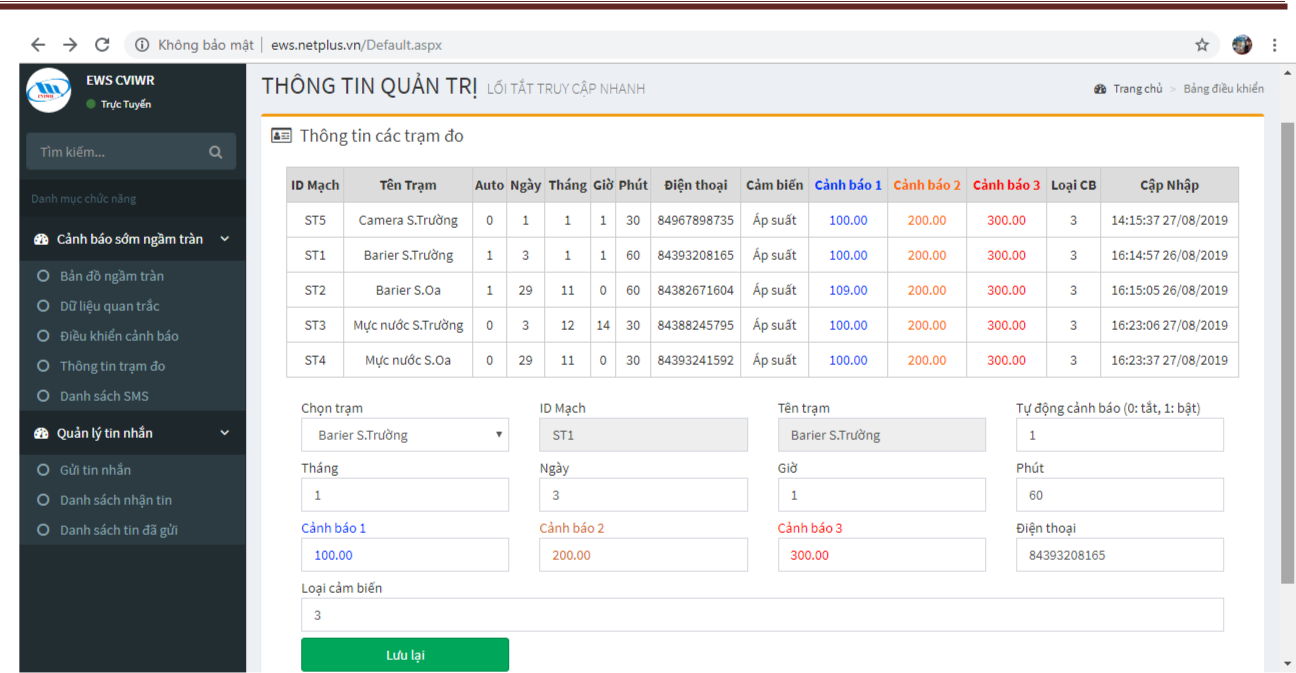
Task: Click phone number 84967898735
Action: (x=695, y=220)
